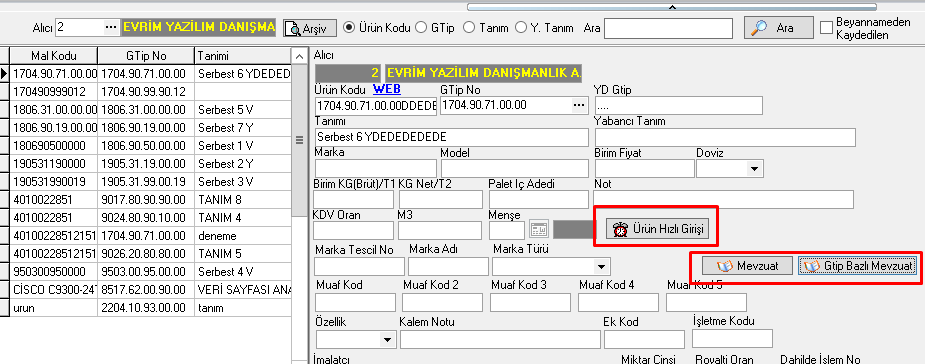Select the Tanım radio option
Screen dimensions: 925x364
pos(469,27)
